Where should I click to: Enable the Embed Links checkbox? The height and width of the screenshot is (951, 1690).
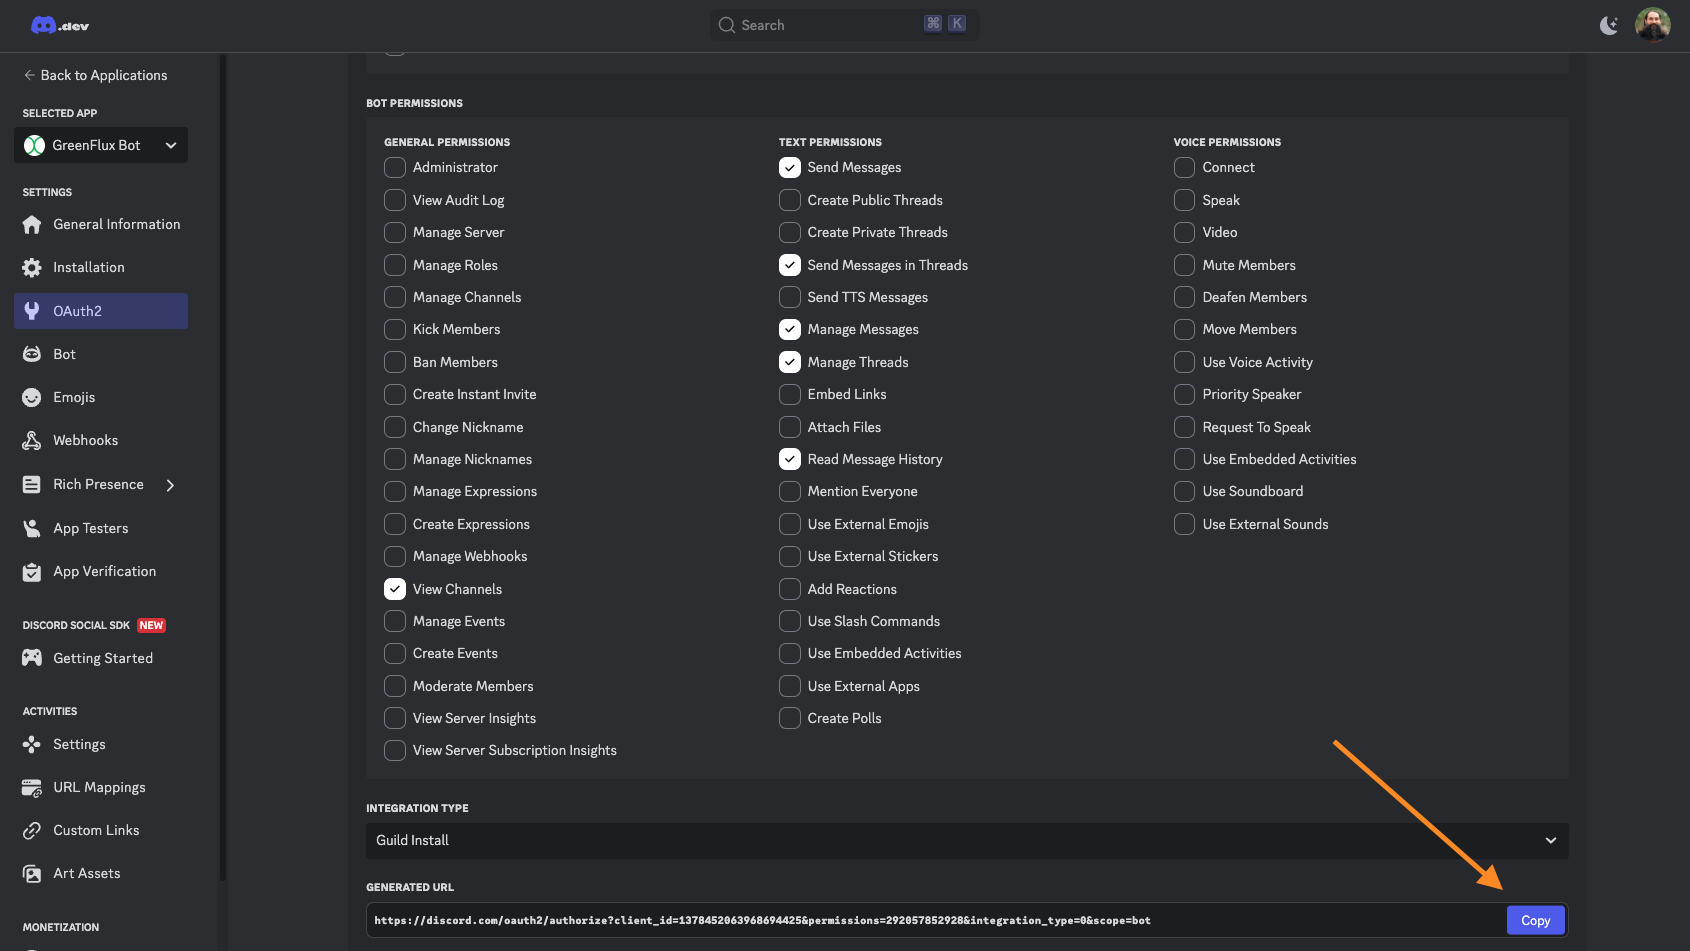click(790, 394)
